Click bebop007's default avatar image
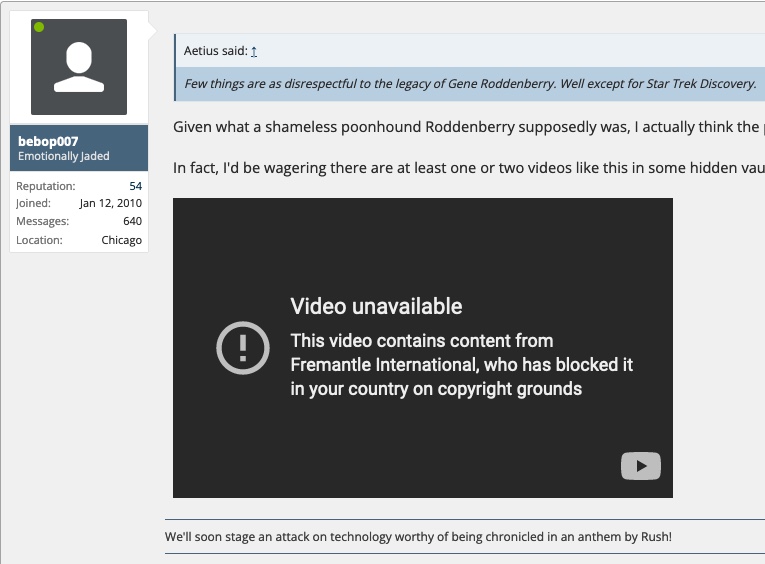Viewport: 765px width, 564px height. (79, 67)
